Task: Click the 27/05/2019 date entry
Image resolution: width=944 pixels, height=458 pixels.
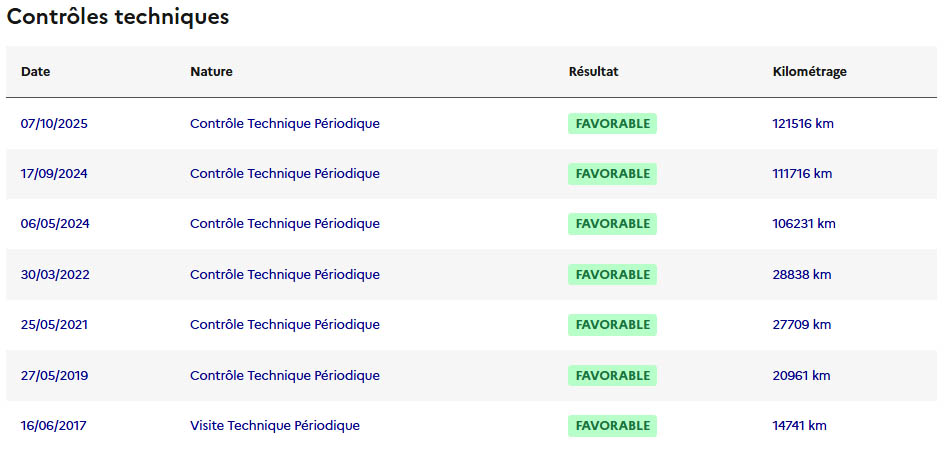Action: (54, 375)
